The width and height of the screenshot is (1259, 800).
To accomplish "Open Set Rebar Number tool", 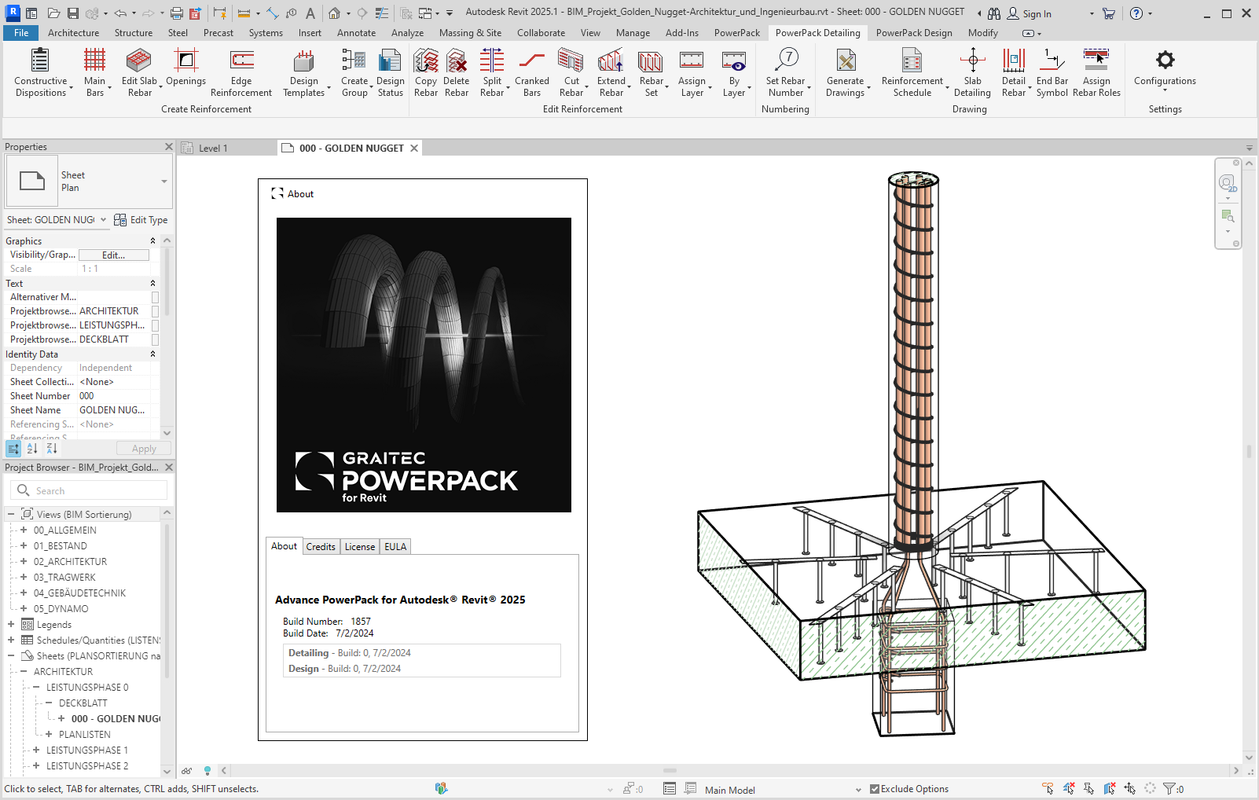I will (x=786, y=72).
